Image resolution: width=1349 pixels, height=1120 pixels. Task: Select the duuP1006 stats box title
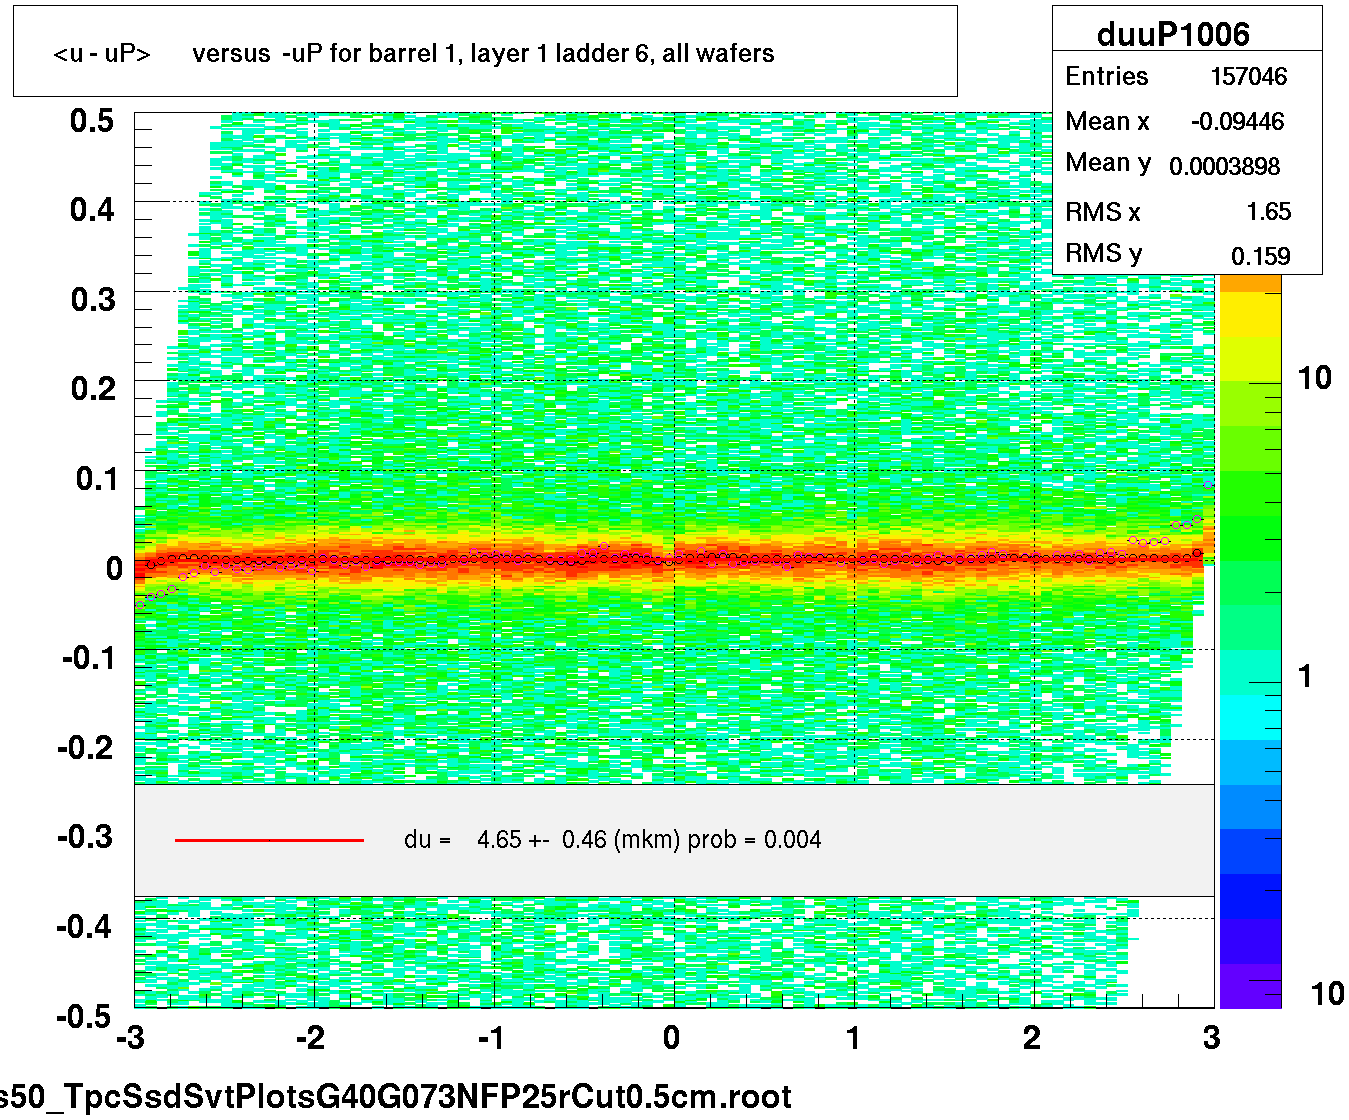[x=1173, y=34]
